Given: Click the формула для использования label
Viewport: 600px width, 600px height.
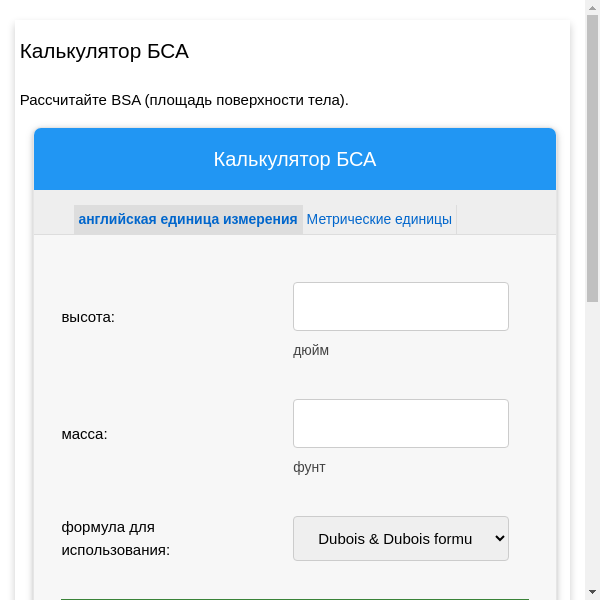Looking at the screenshot, I should click(115, 538).
